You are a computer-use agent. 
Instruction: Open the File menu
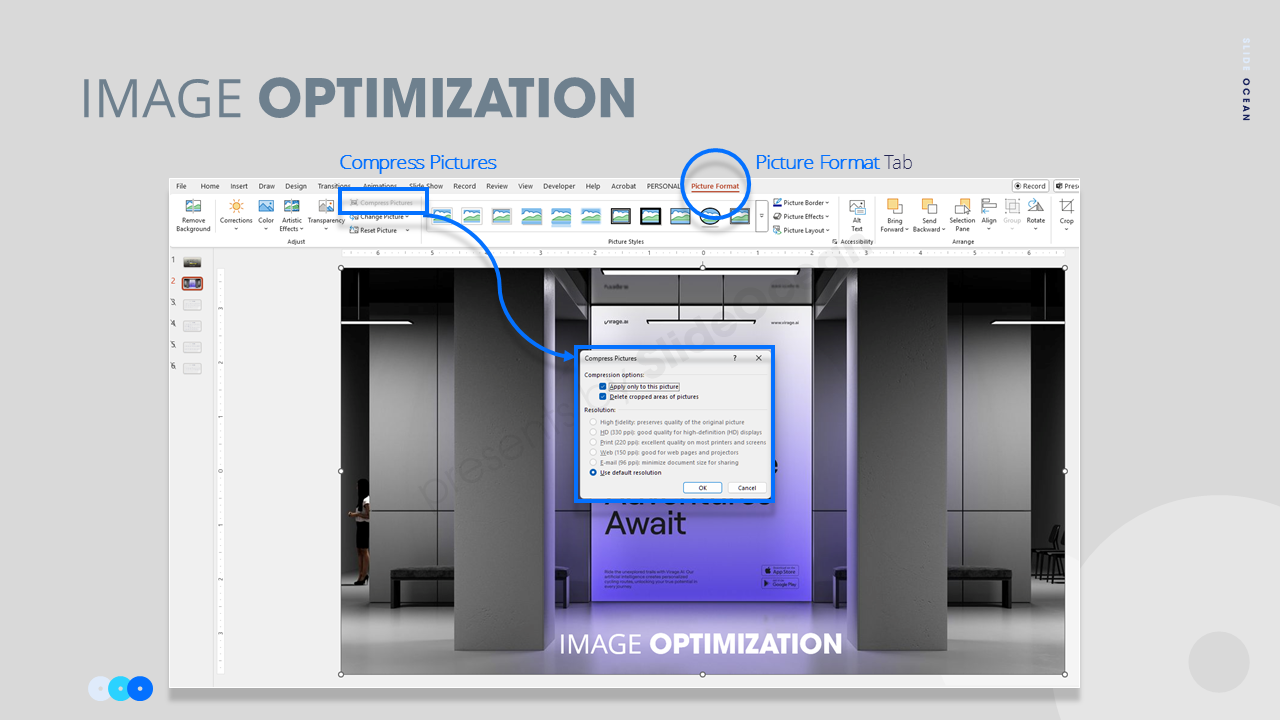coord(181,186)
